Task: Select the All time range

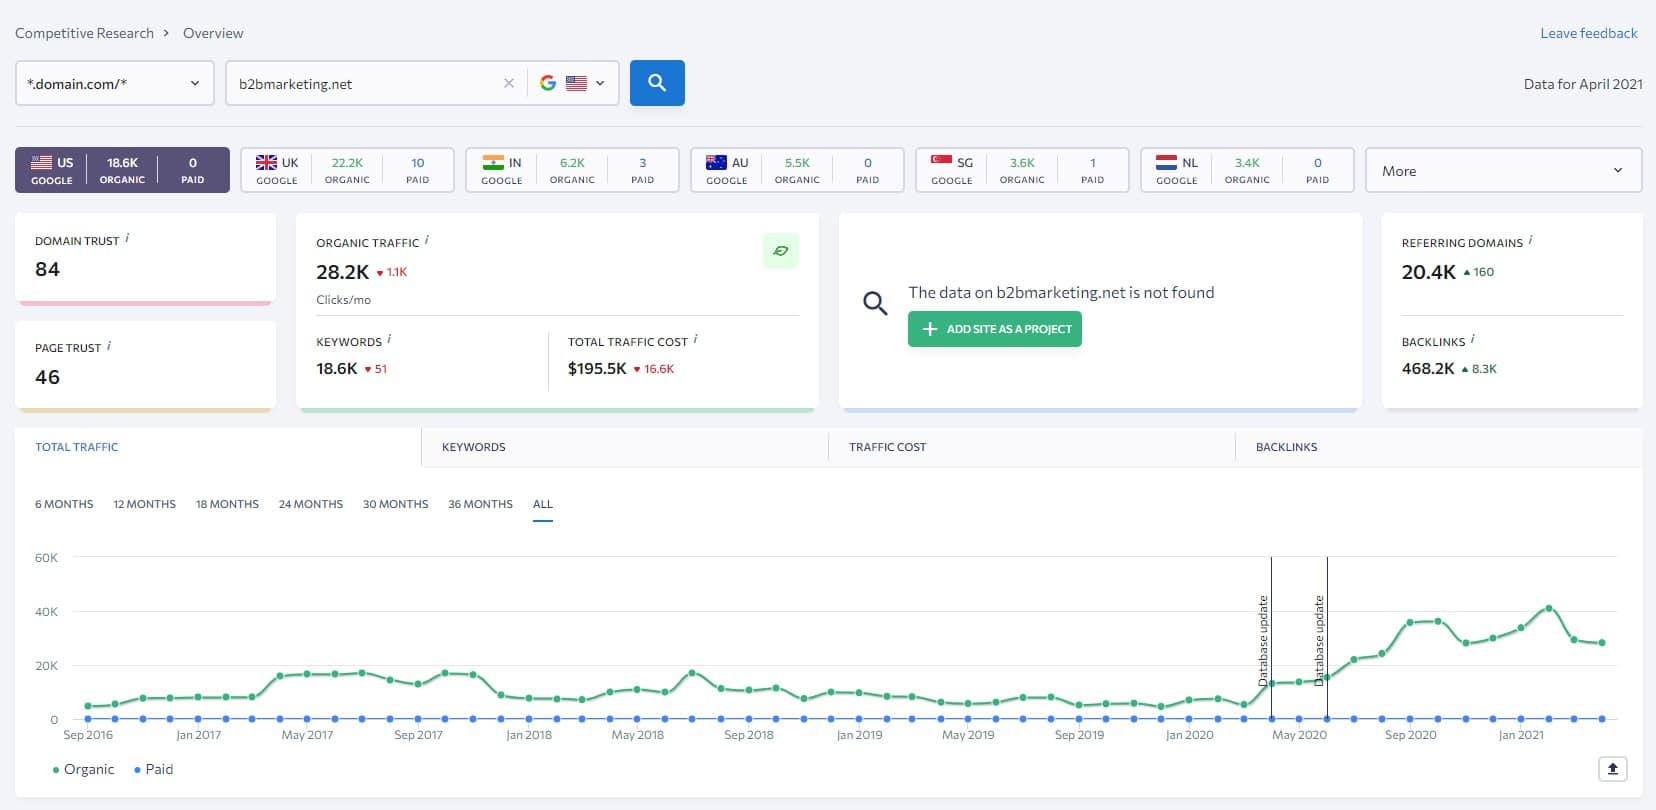Action: click(x=543, y=504)
